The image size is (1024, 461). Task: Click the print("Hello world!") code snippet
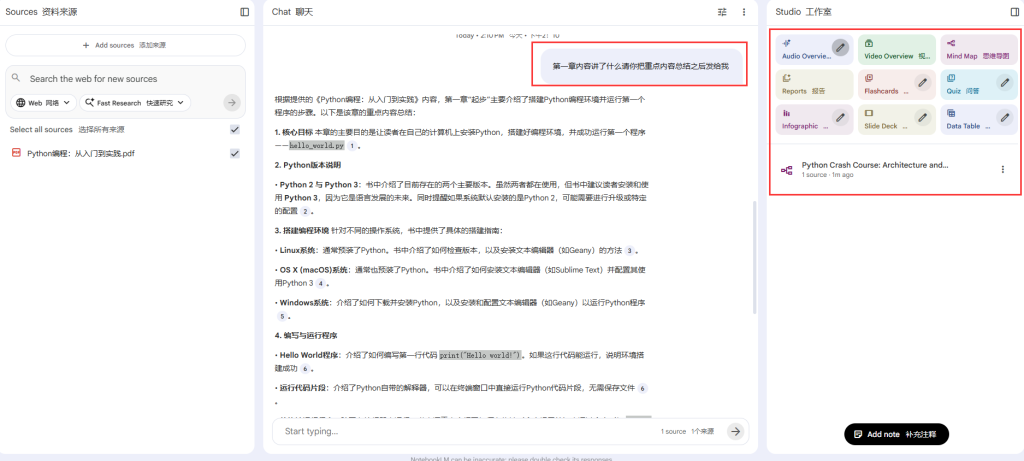click(480, 355)
